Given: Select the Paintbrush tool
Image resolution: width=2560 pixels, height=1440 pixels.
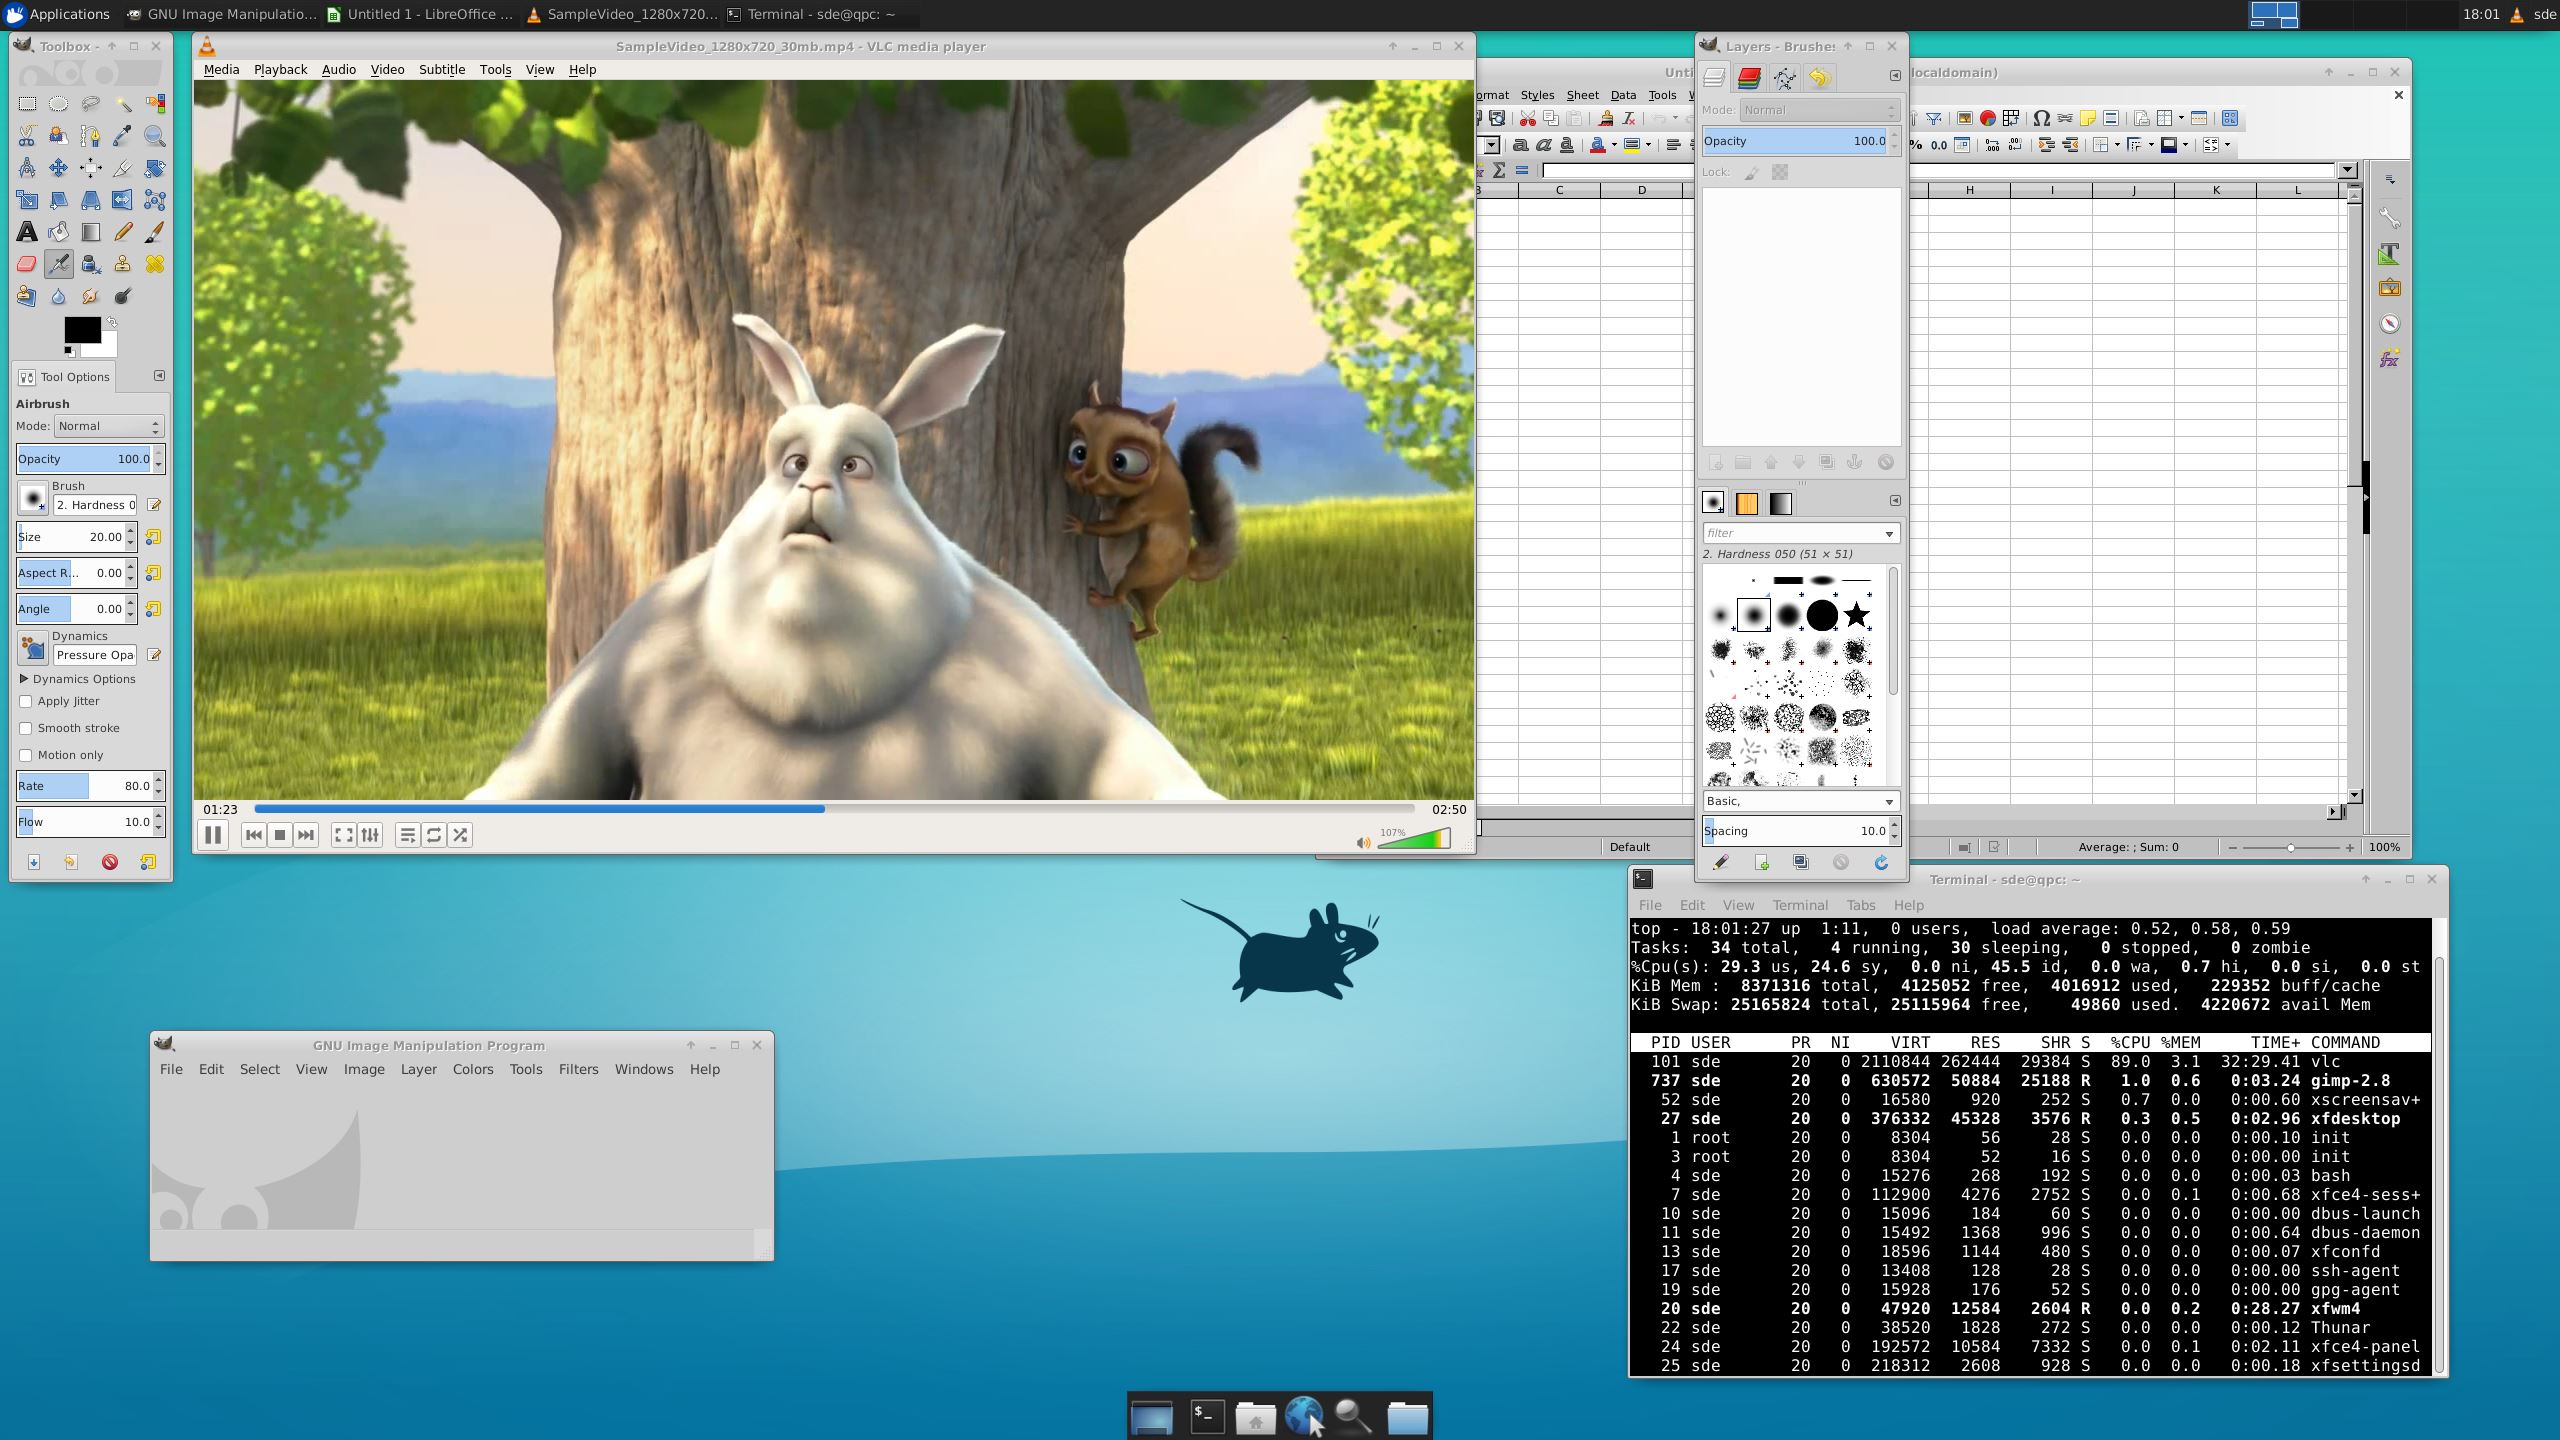Looking at the screenshot, I should pyautogui.click(x=155, y=232).
